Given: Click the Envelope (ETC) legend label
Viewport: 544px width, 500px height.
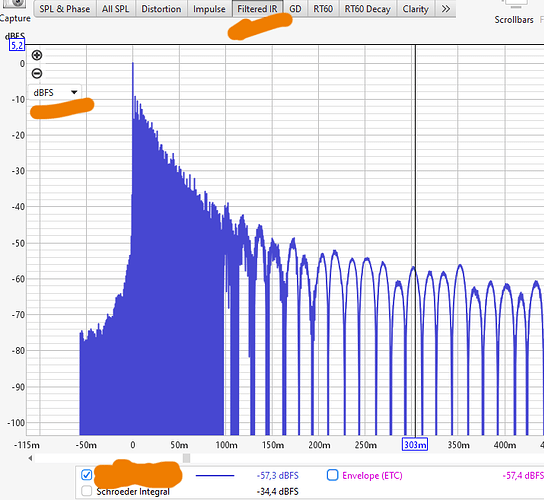Looking at the screenshot, I should [372, 475].
